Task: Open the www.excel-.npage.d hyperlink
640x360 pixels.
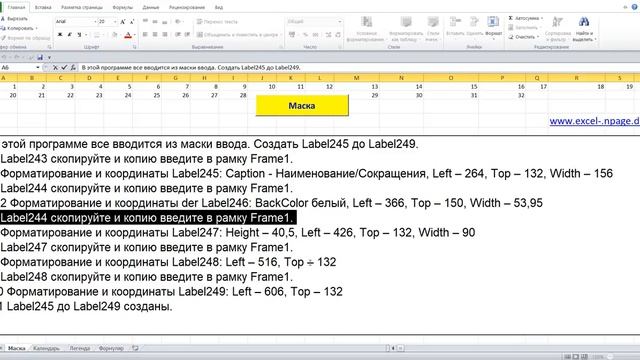Action: (594, 121)
